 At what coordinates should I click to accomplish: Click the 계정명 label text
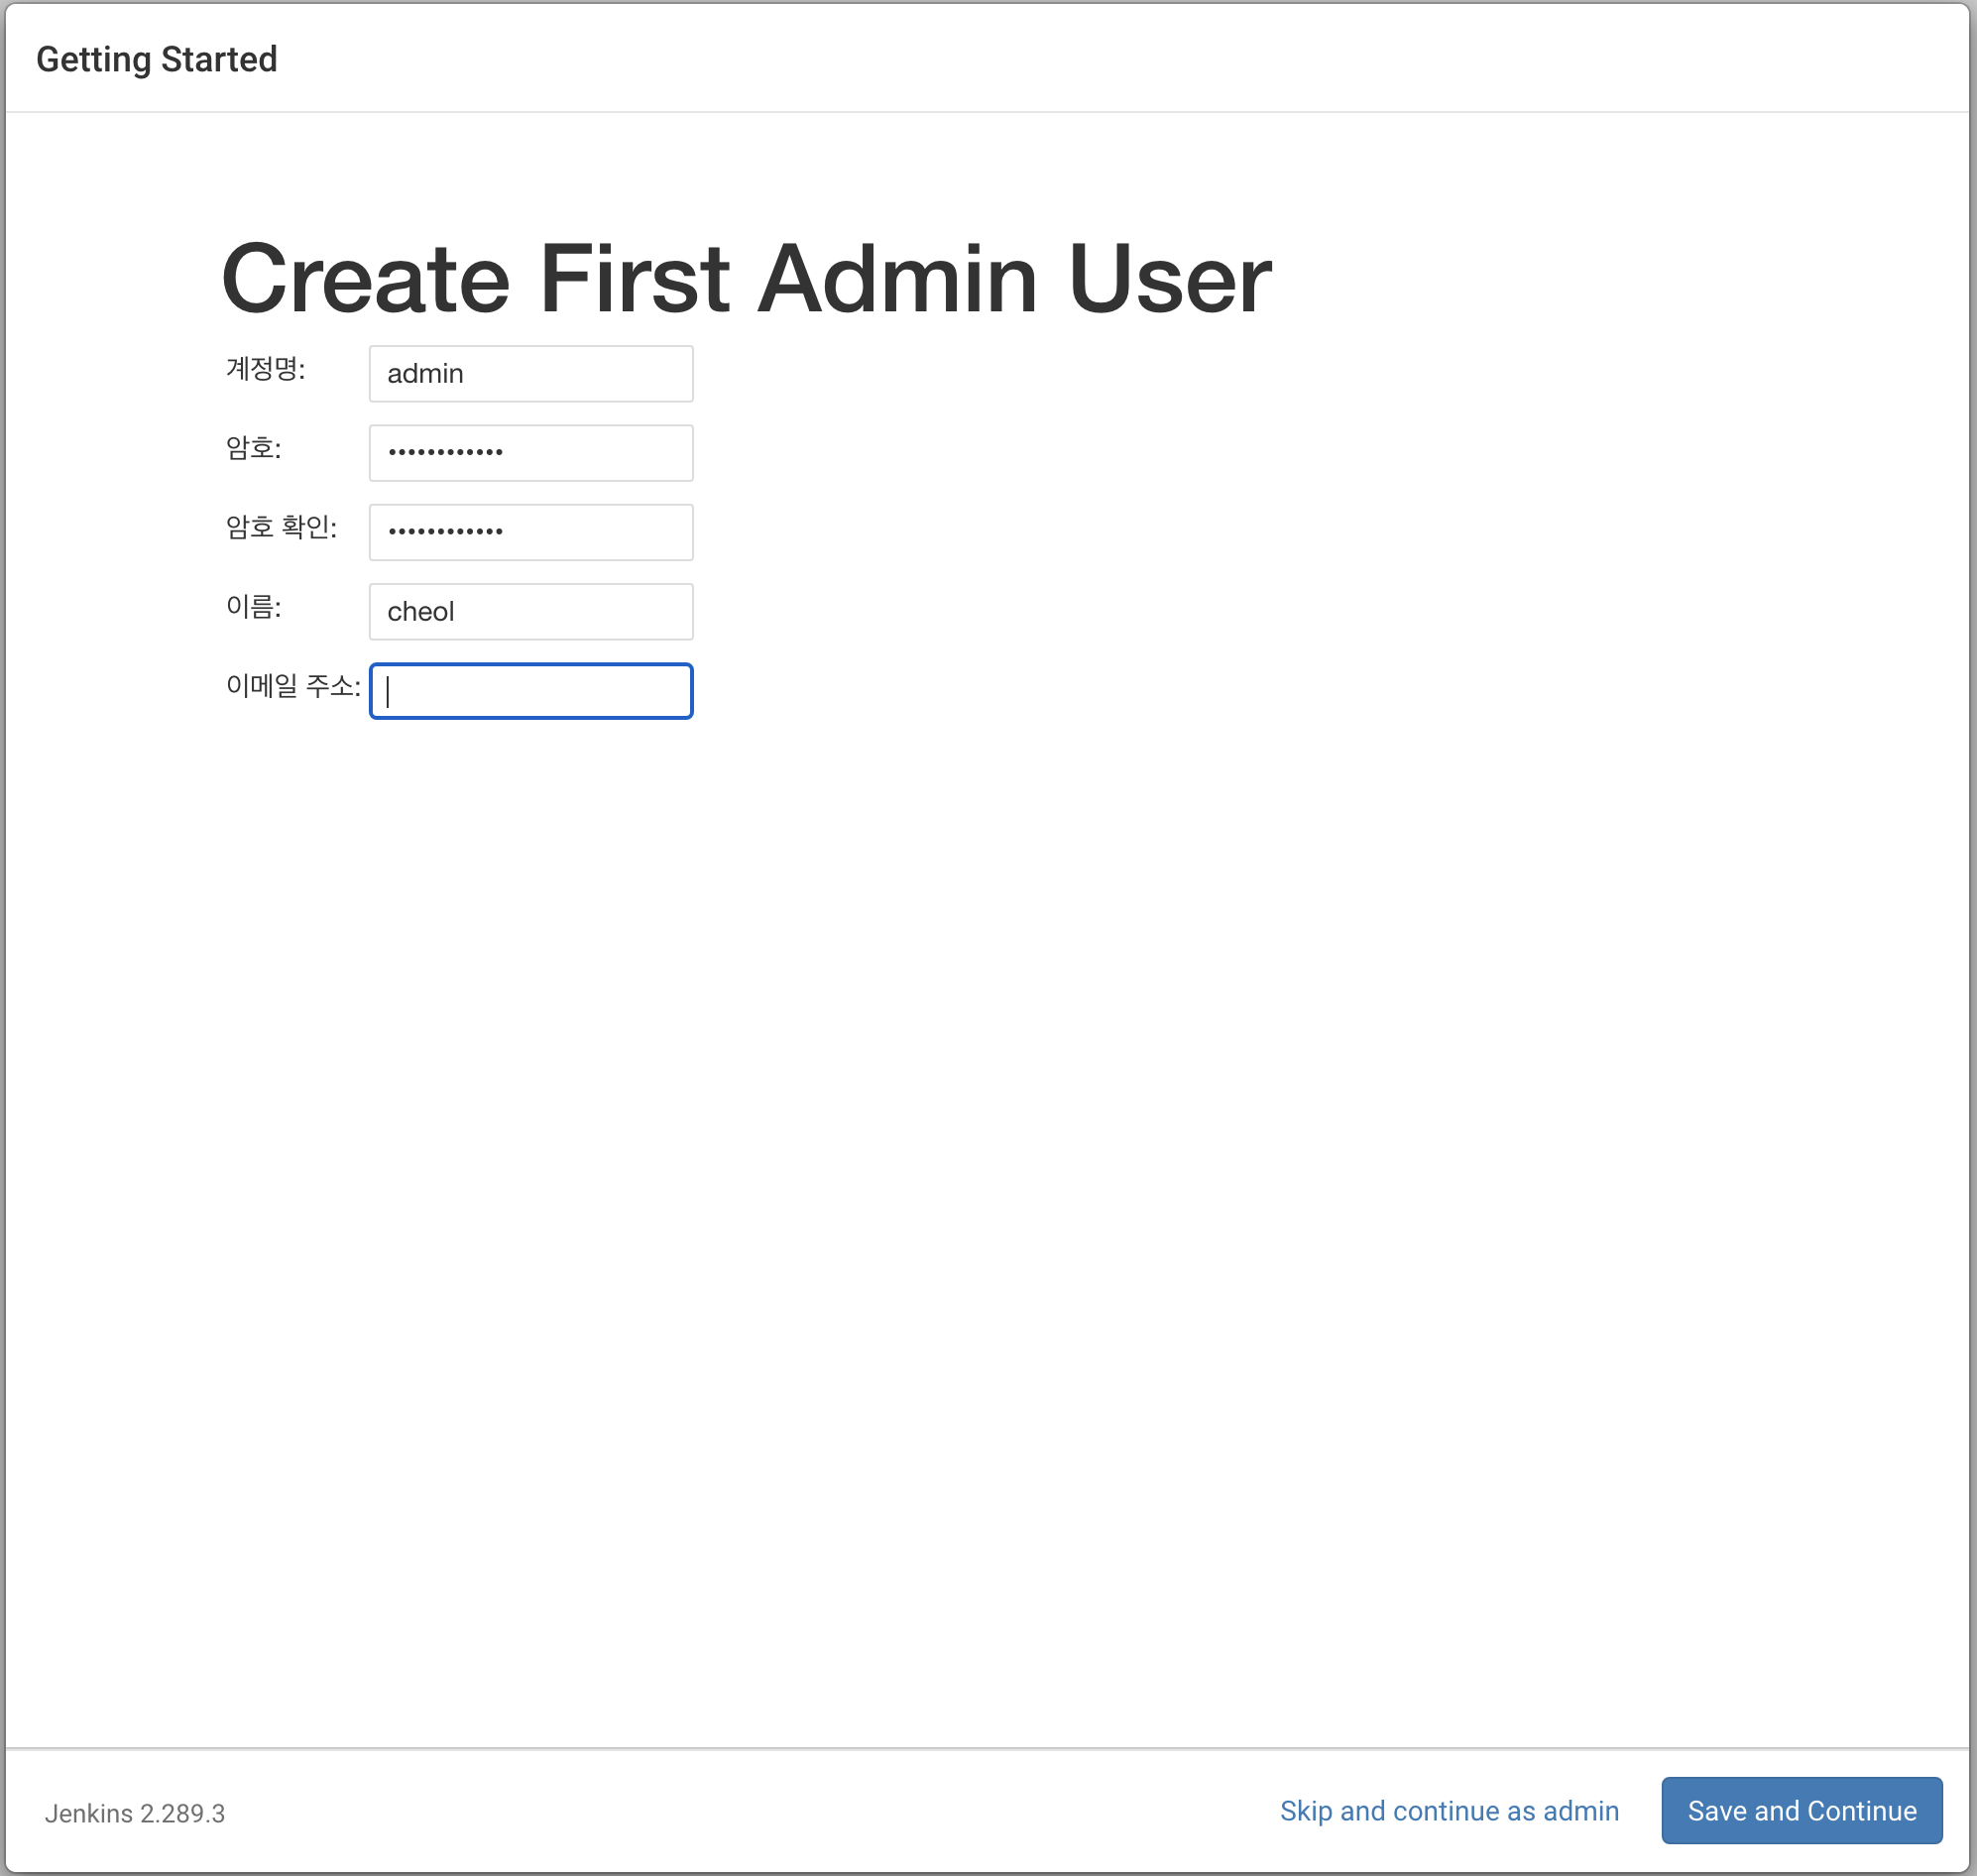pos(265,369)
